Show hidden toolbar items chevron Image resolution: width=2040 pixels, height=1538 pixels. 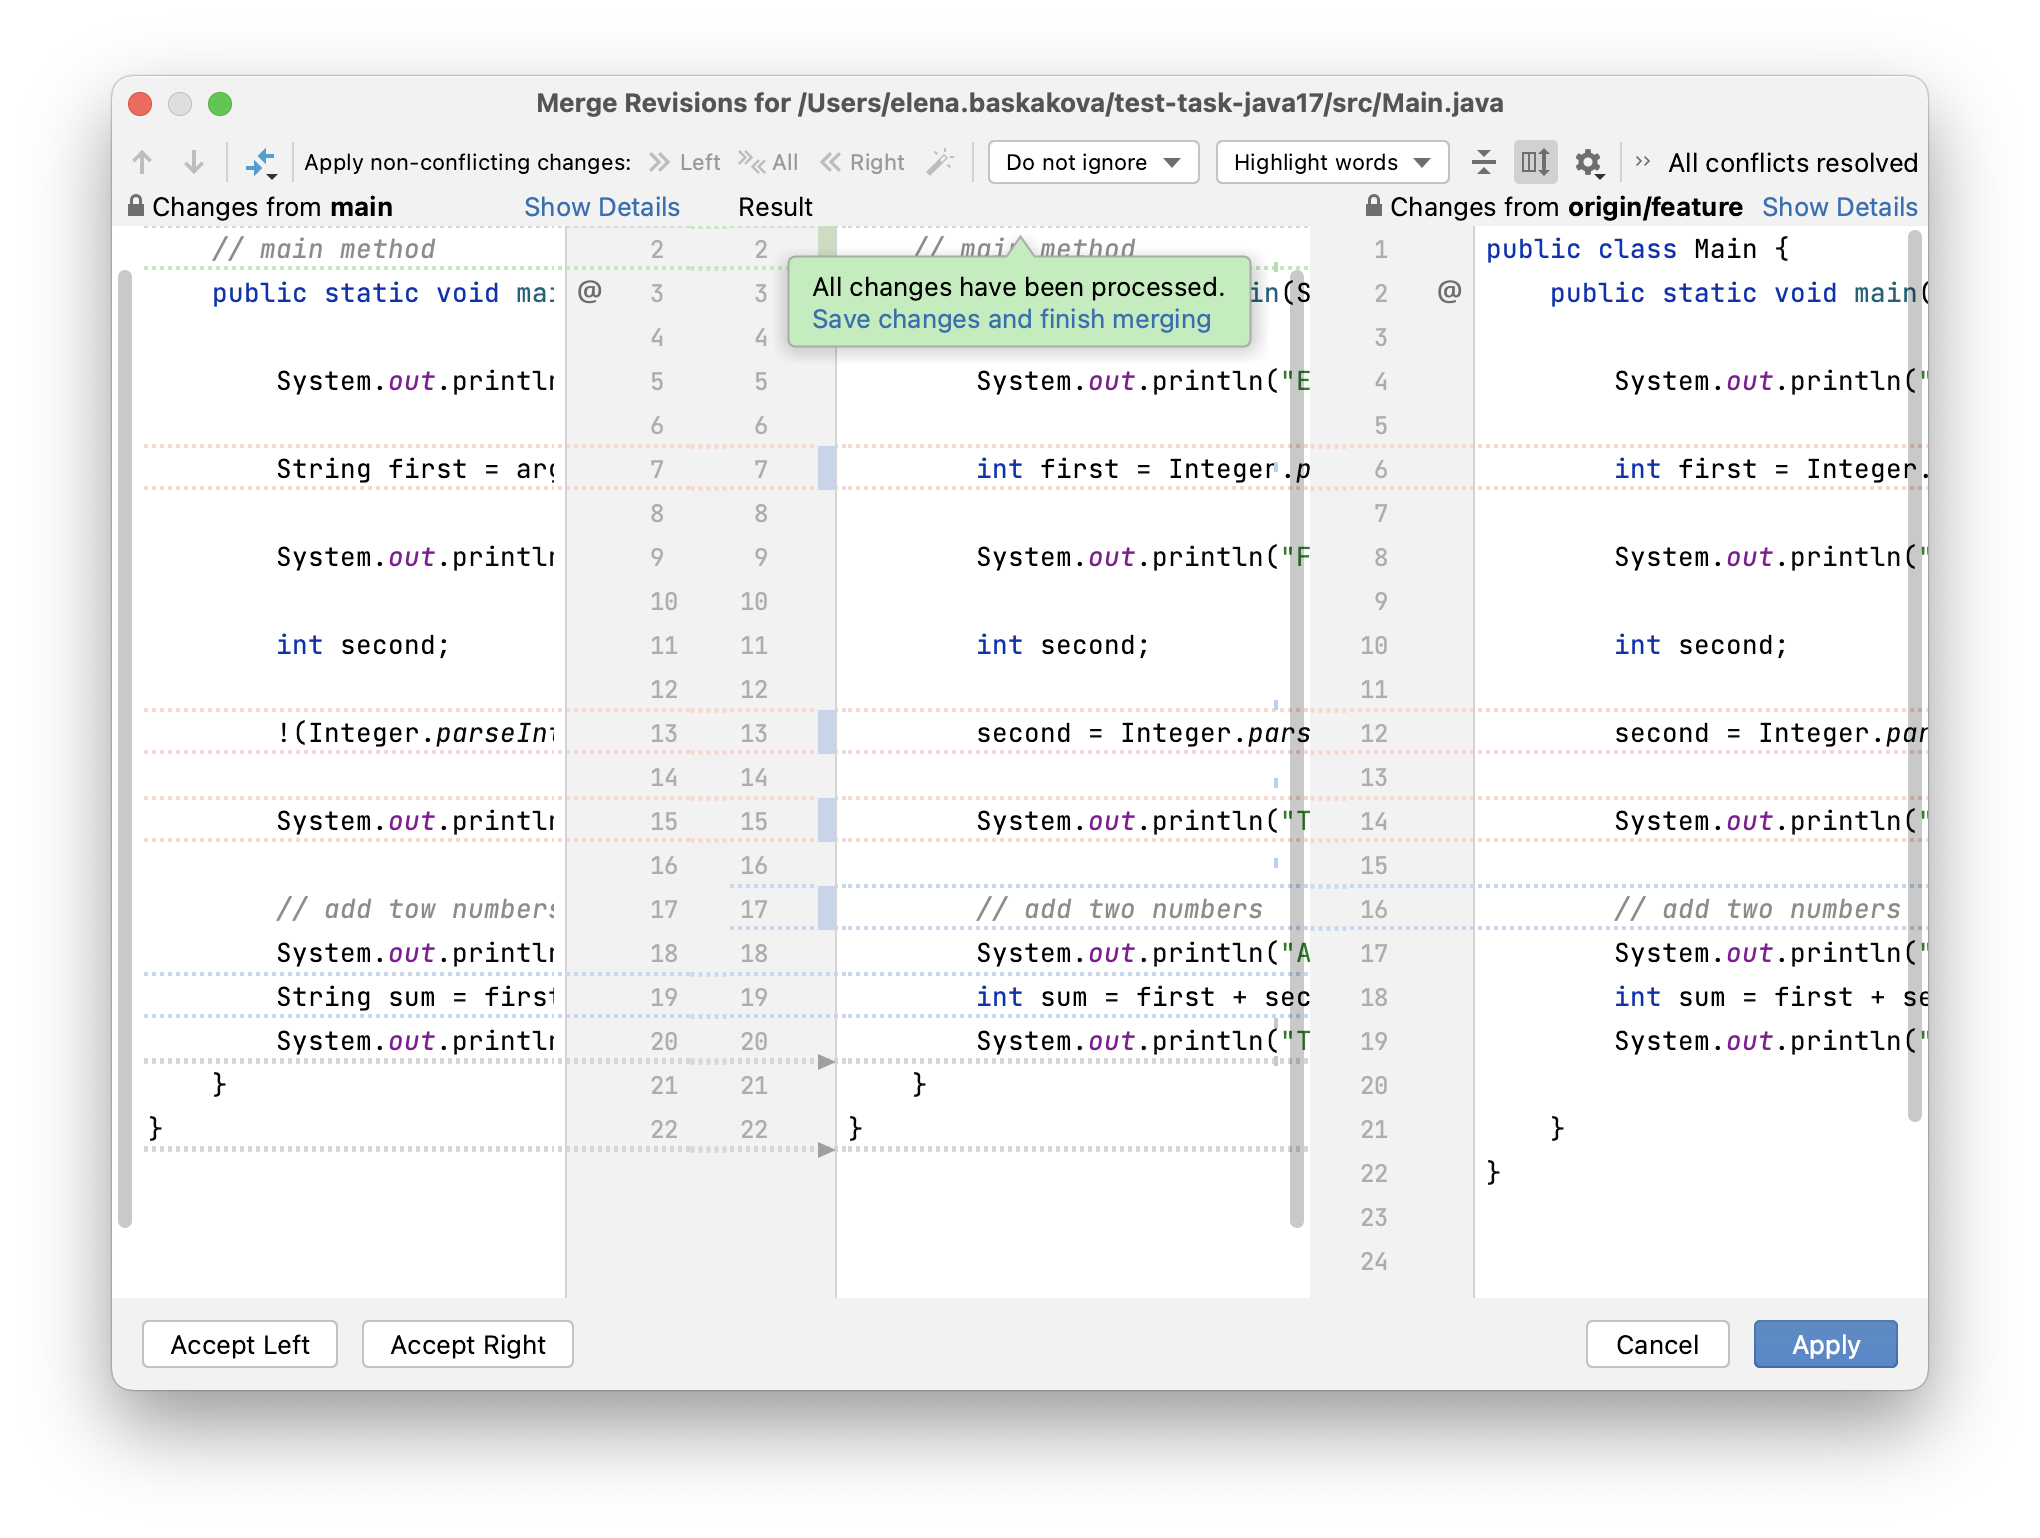click(x=1642, y=162)
